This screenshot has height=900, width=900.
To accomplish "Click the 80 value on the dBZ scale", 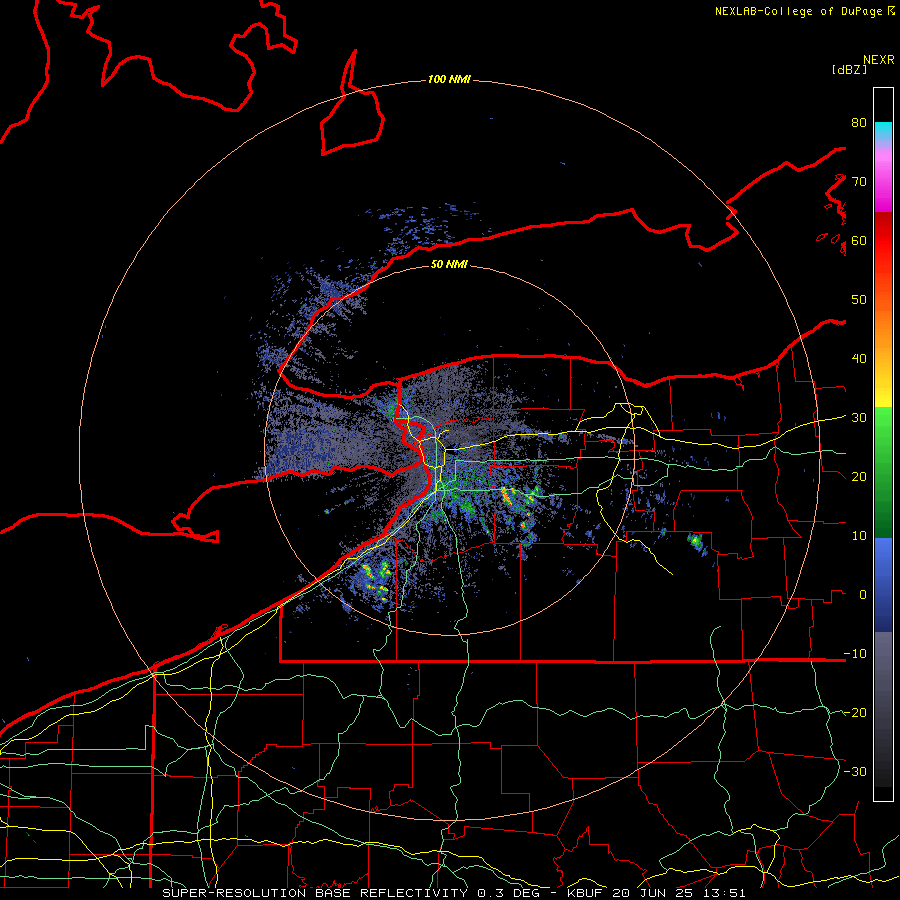I will [859, 122].
